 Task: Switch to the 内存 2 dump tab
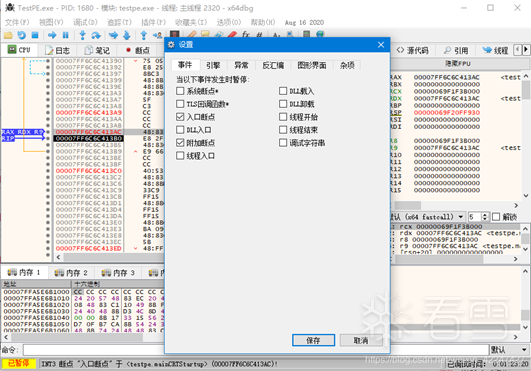71,272
